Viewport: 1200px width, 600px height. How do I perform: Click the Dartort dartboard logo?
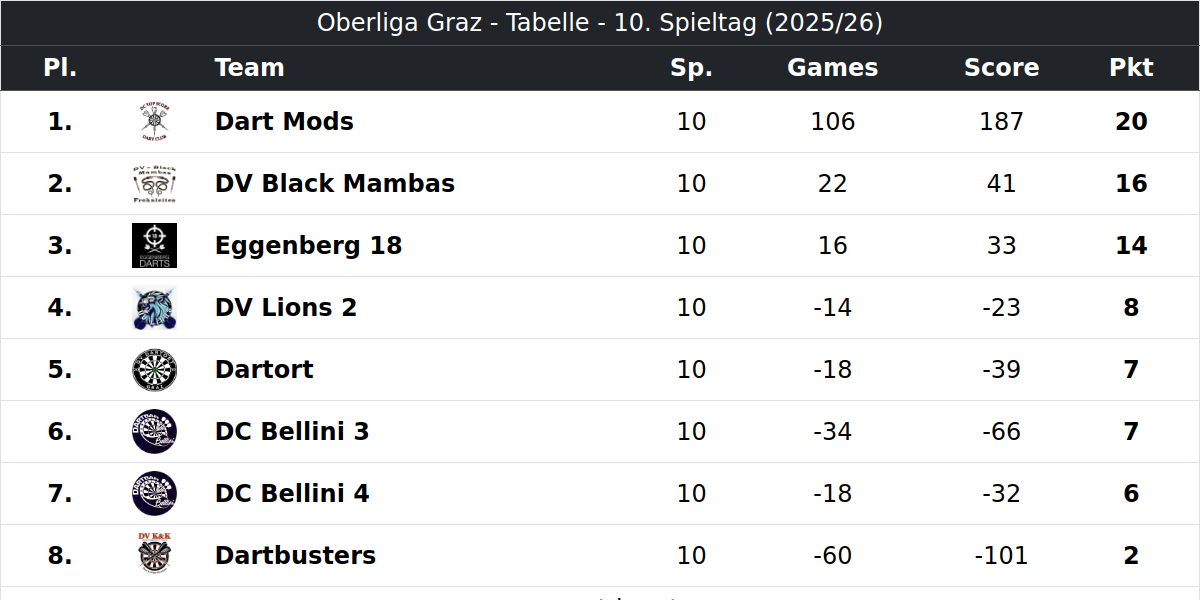coord(154,370)
